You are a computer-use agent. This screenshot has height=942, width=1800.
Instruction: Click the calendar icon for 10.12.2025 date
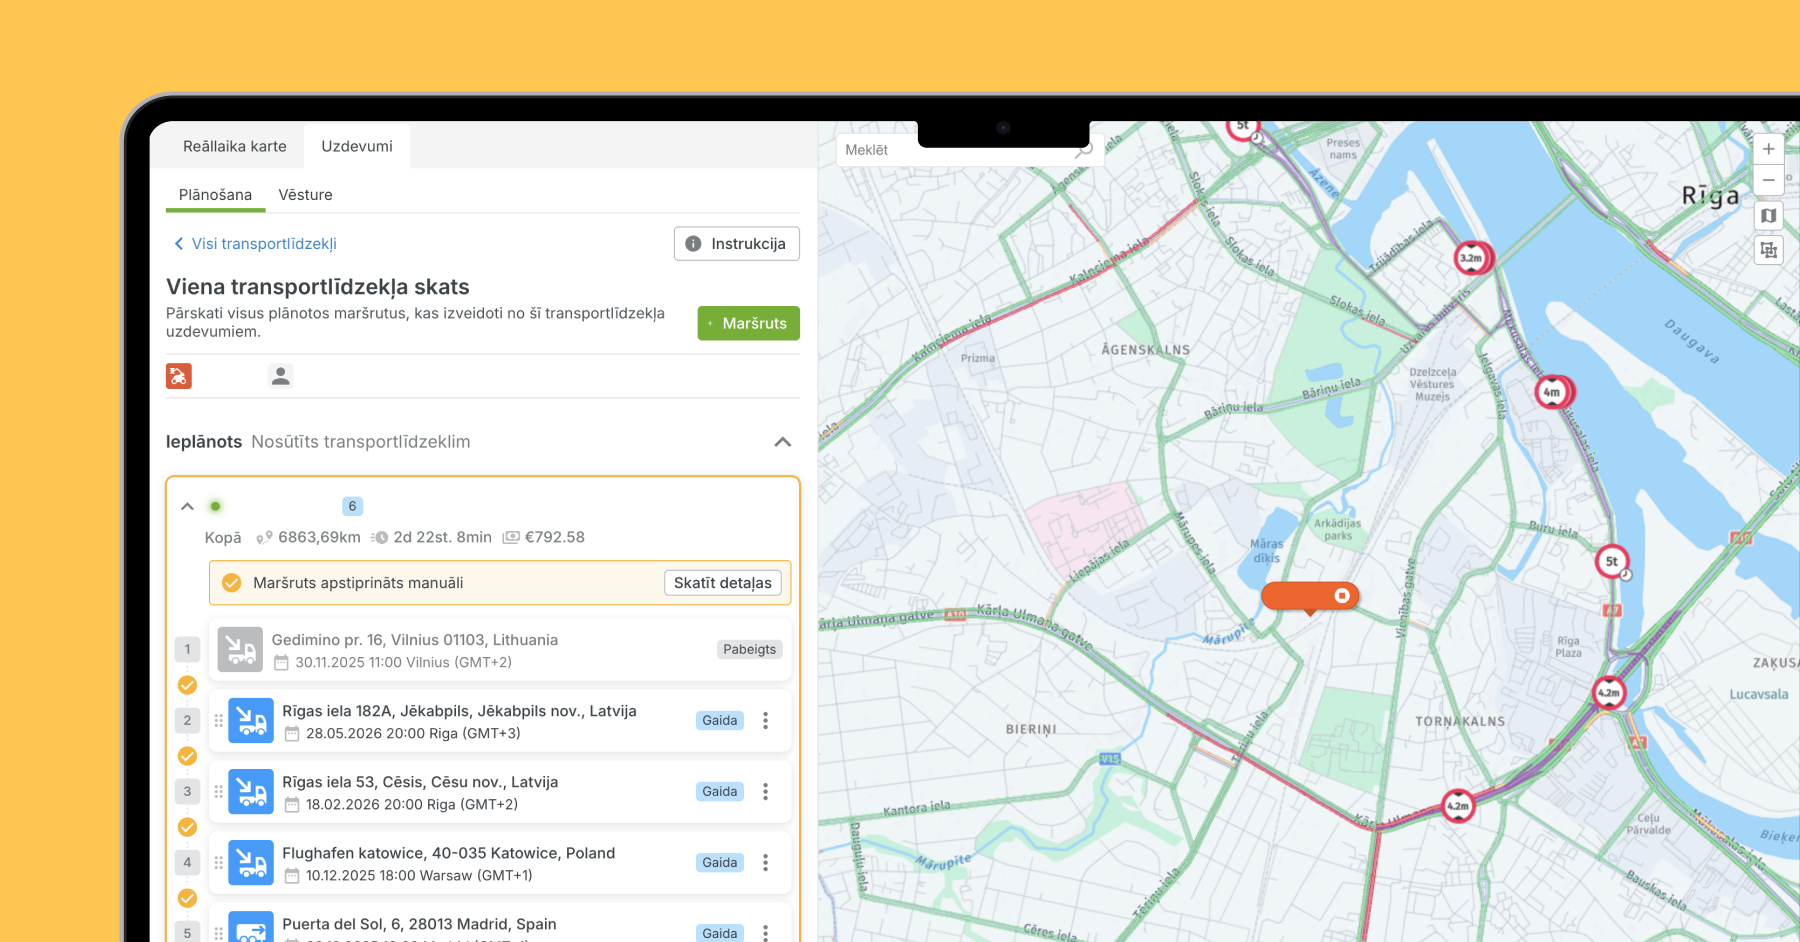pos(292,876)
